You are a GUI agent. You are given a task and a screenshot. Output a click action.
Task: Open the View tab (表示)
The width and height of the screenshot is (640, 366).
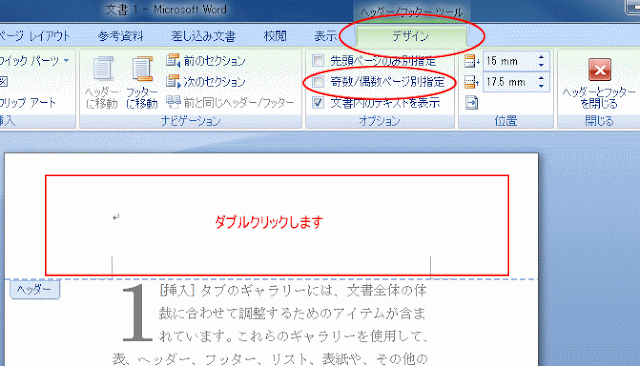(325, 36)
